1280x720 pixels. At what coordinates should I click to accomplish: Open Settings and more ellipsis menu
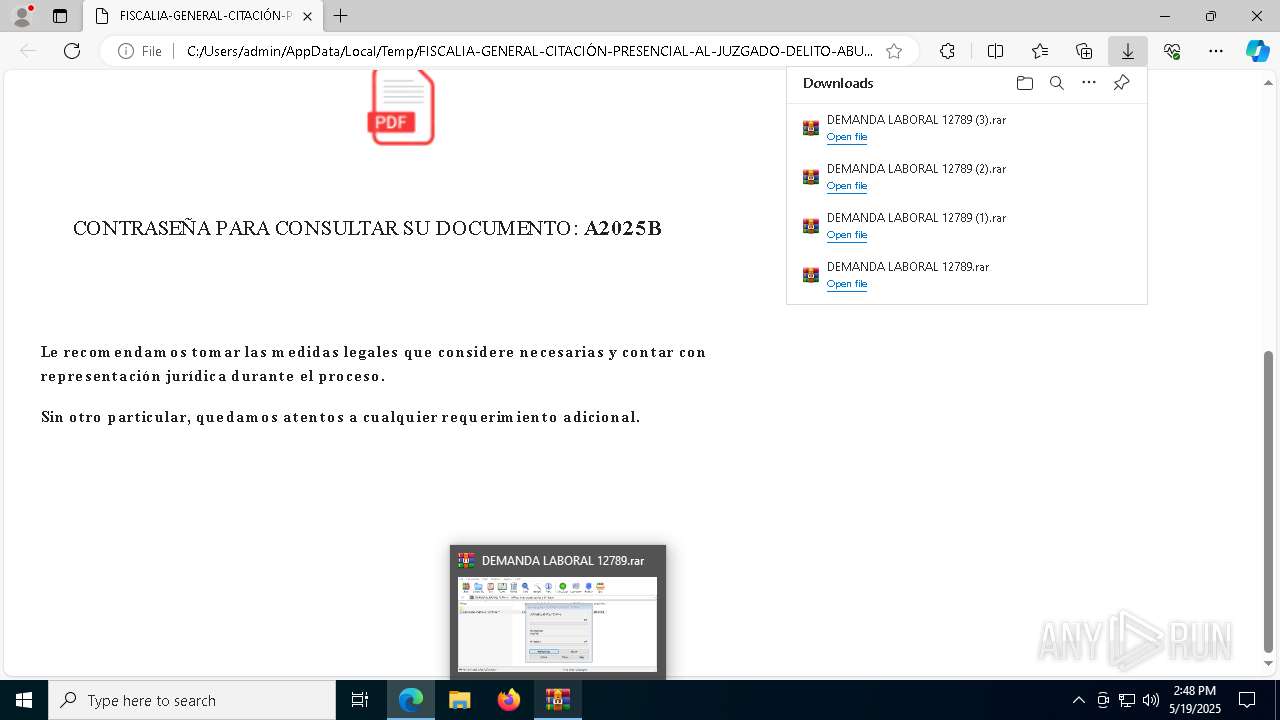pyautogui.click(x=1216, y=51)
